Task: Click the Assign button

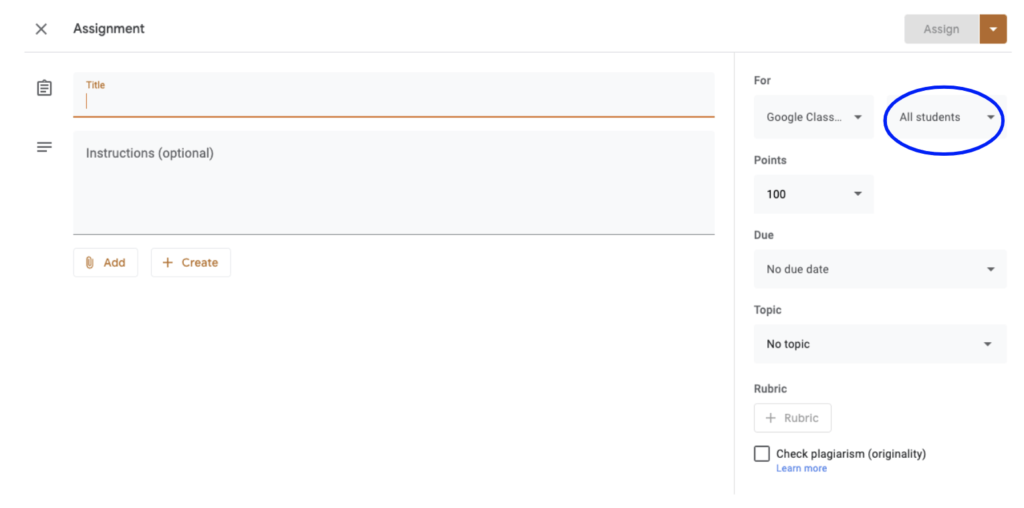Action: tap(941, 29)
